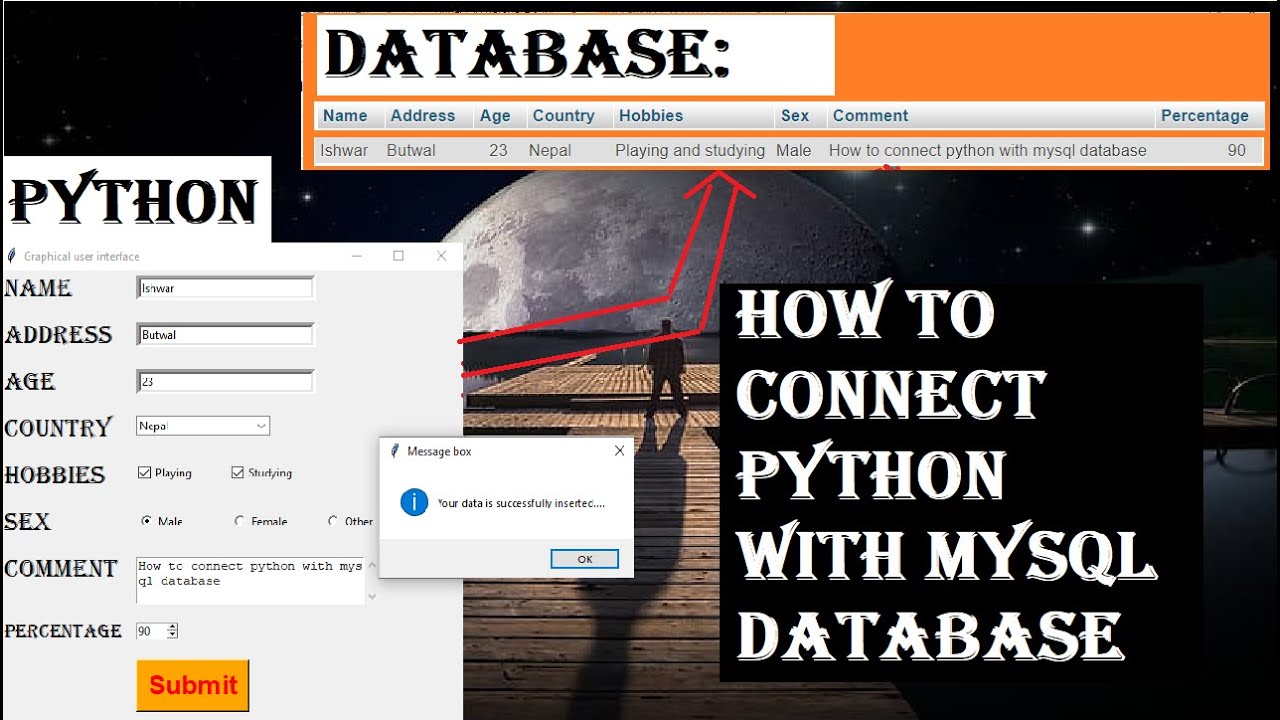Click the orange Submit button
Image resolution: width=1280 pixels, height=720 pixels.
click(193, 685)
